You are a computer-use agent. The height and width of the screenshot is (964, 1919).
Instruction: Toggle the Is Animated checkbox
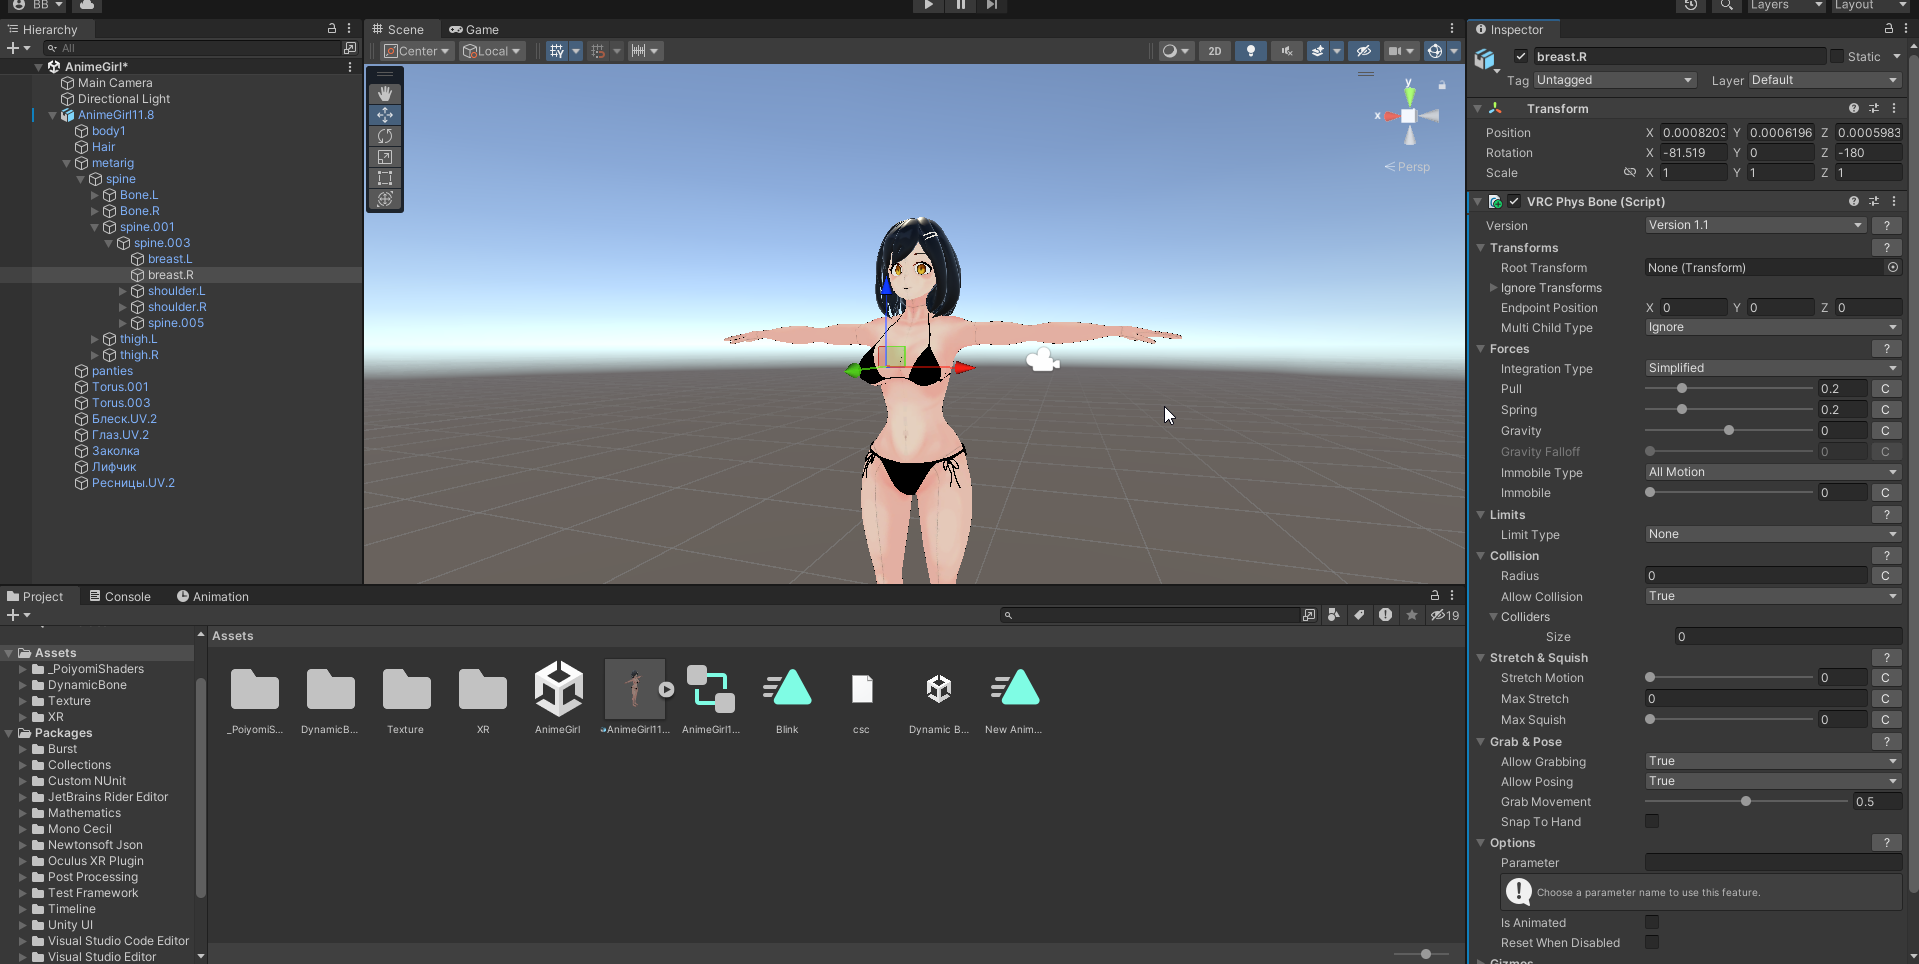(x=1652, y=923)
